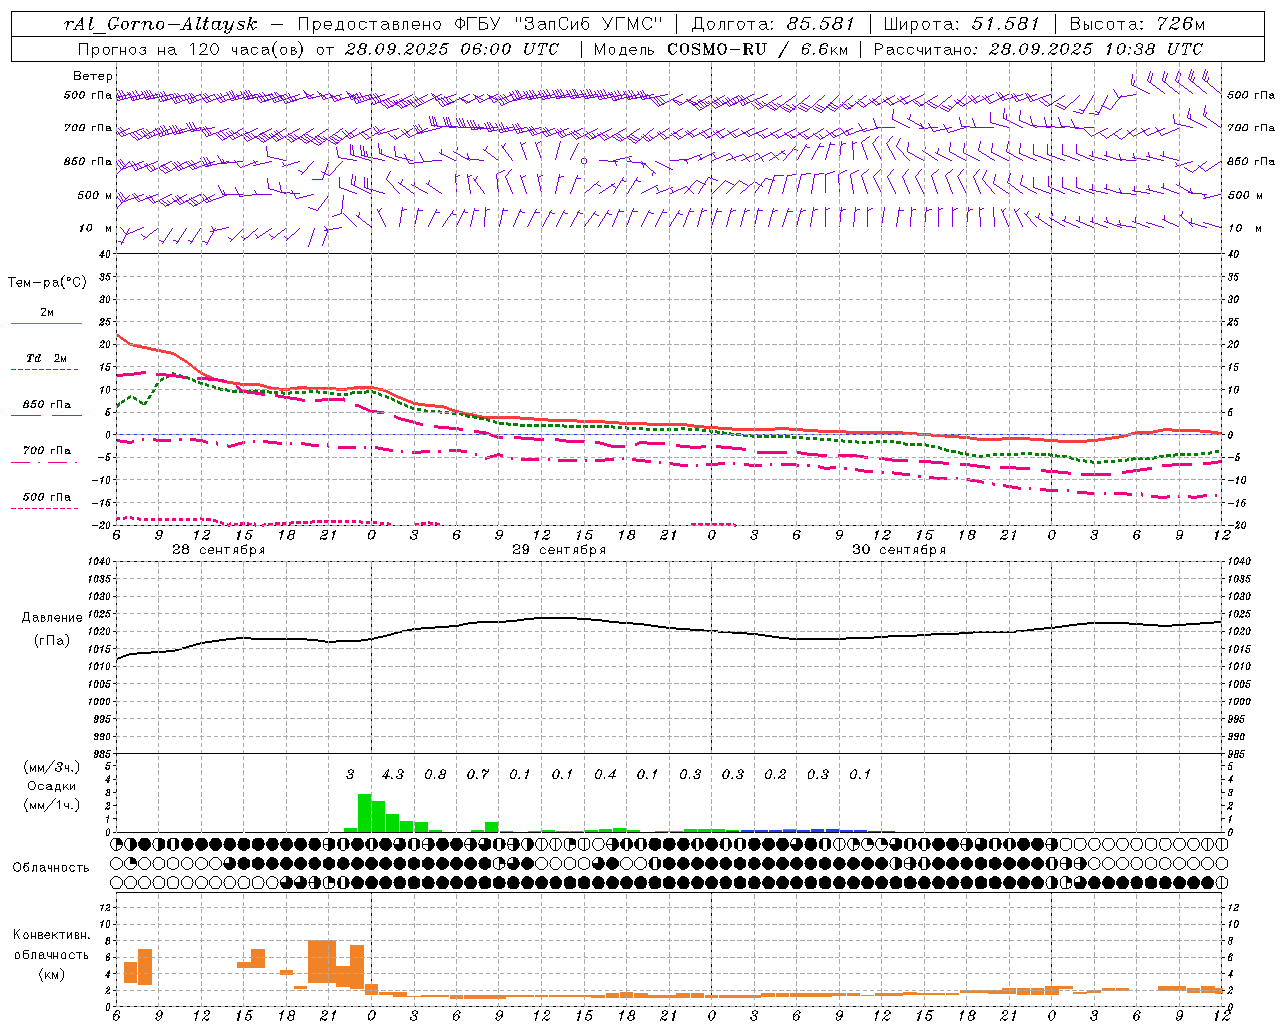Screen dimensions: 1280x1024
Task: Click the '0.2' three-hour precipitation value
Action: [x=775, y=774]
